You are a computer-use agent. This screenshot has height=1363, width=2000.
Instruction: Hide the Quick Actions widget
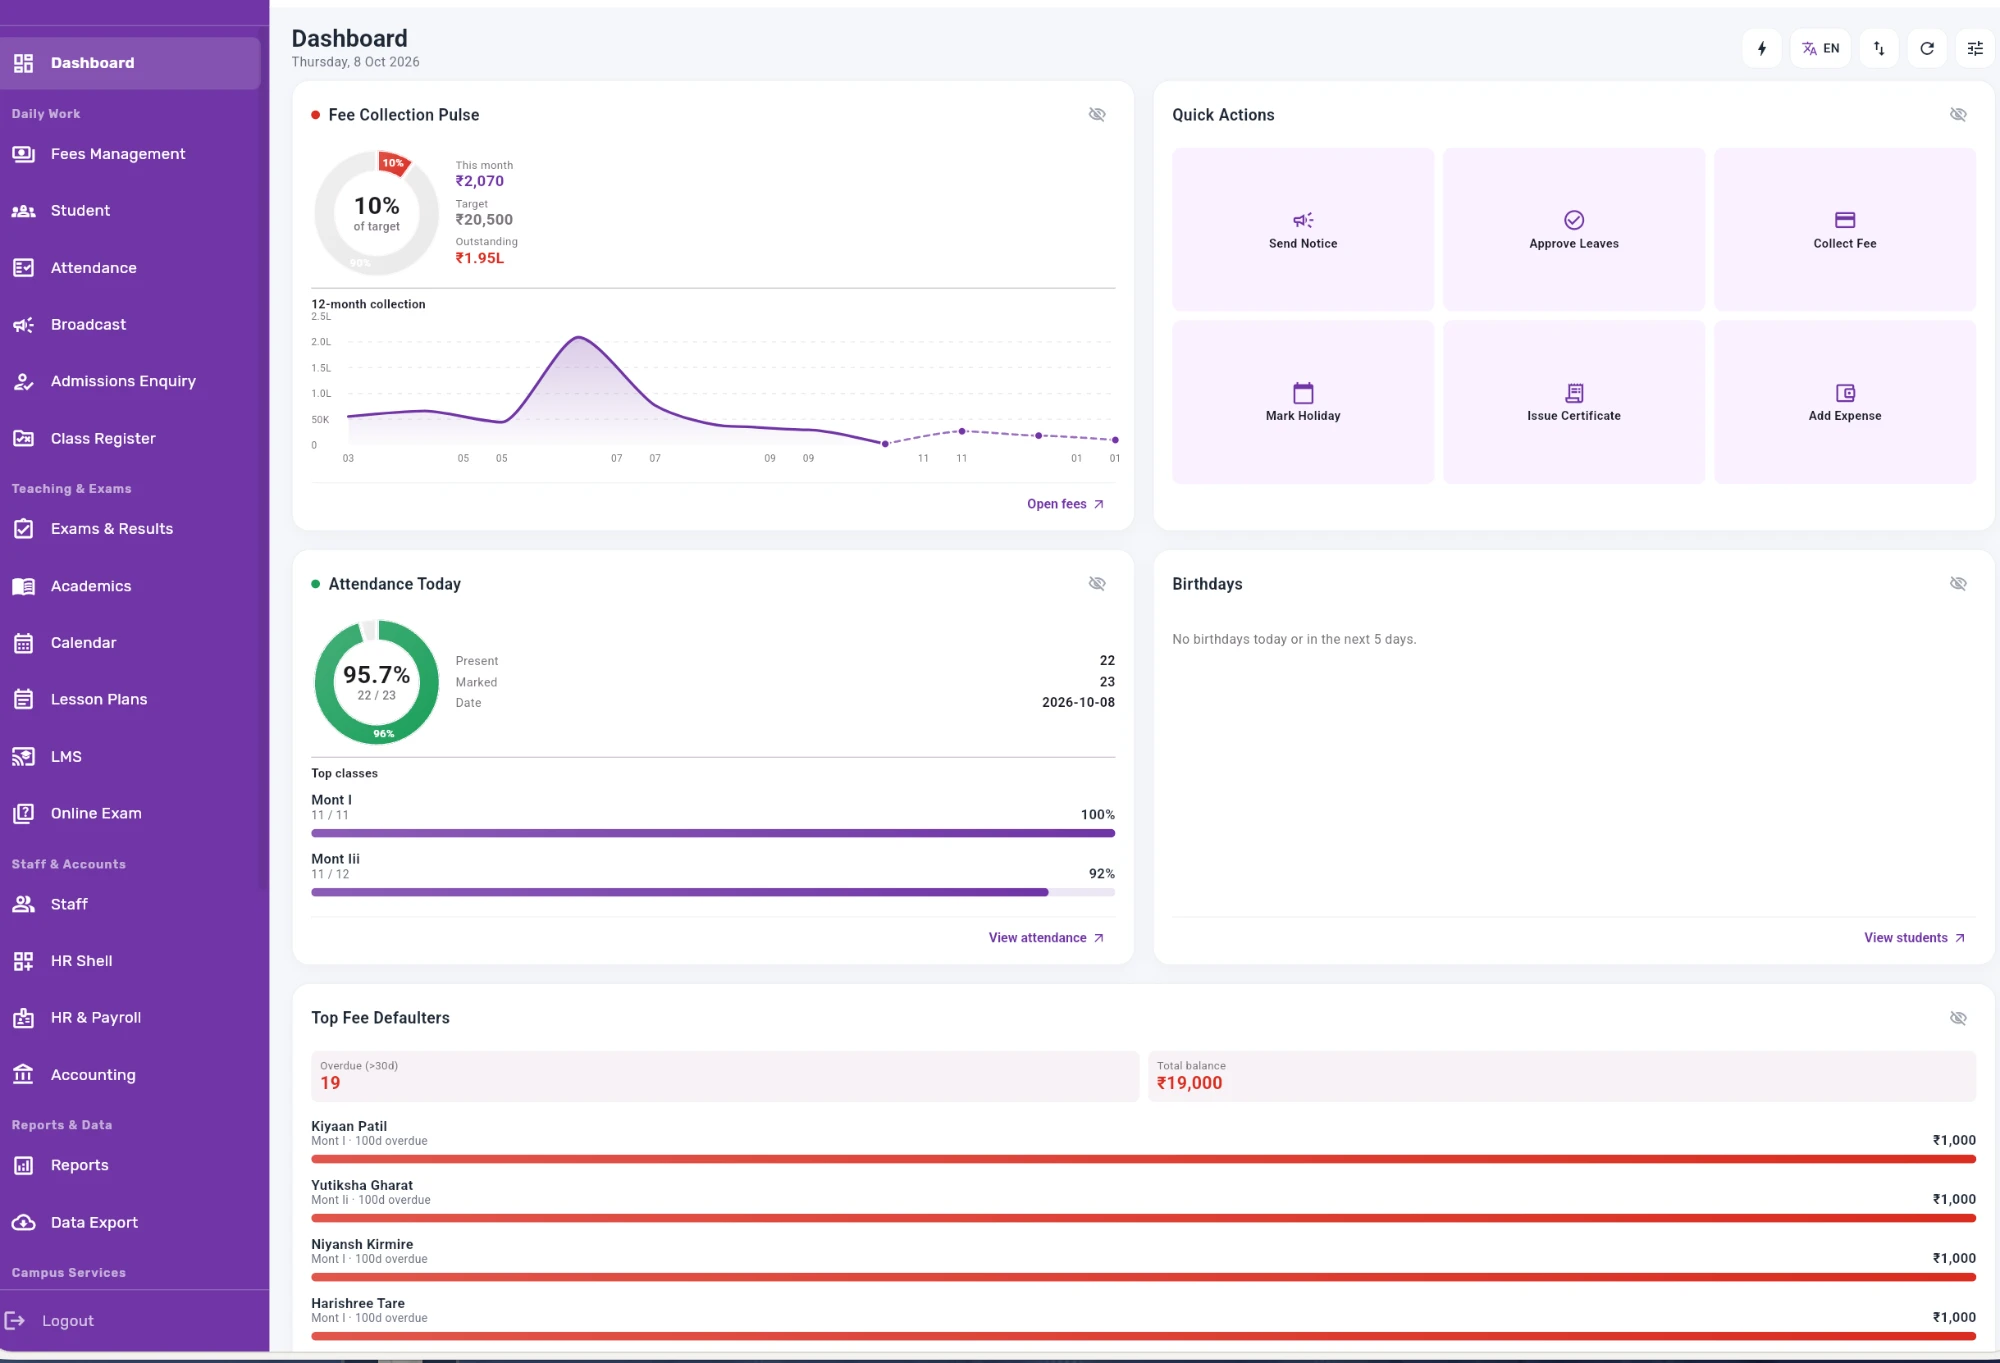[x=1958, y=114]
